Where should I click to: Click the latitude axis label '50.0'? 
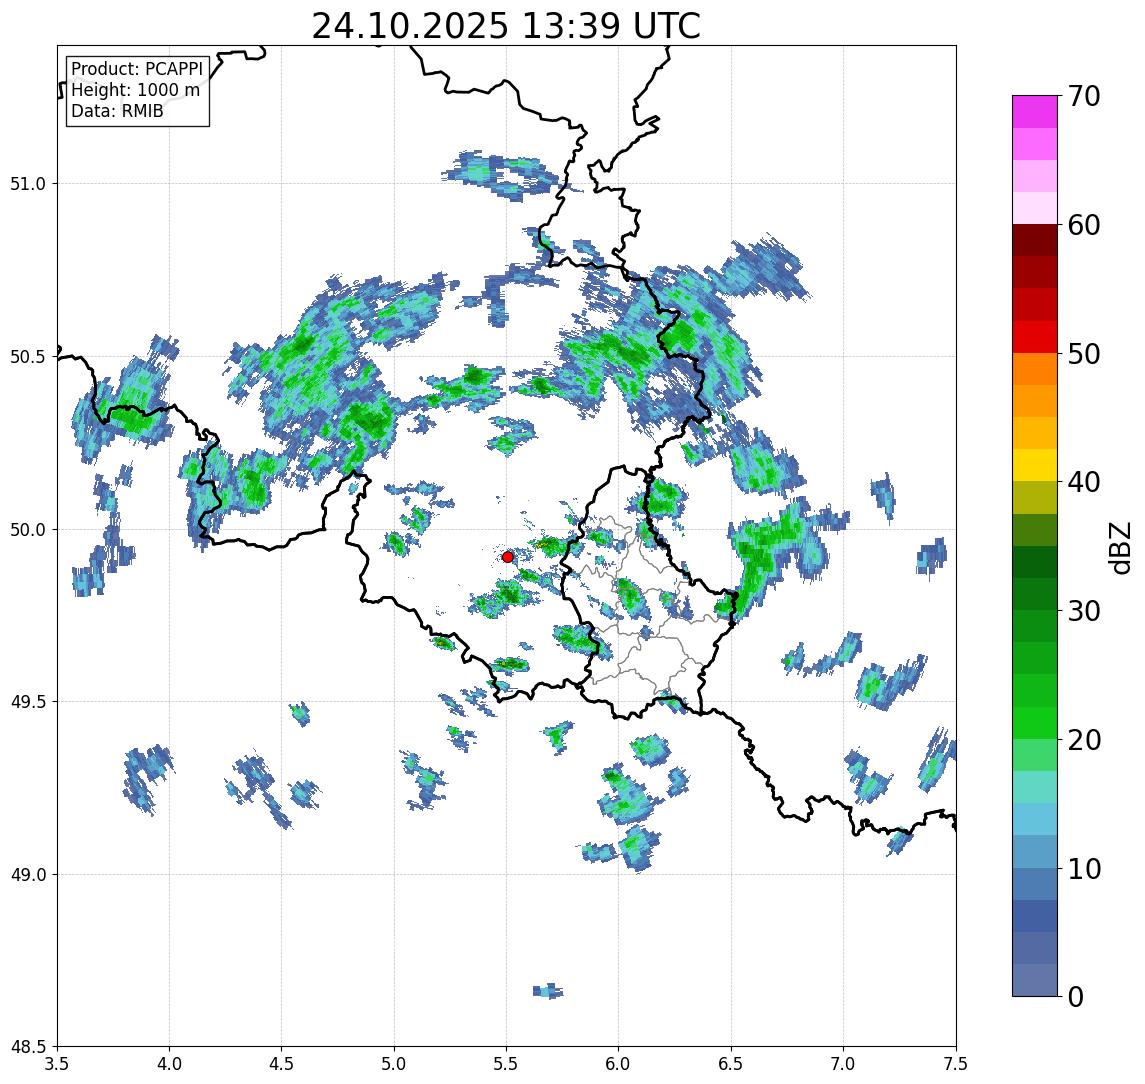[28, 530]
